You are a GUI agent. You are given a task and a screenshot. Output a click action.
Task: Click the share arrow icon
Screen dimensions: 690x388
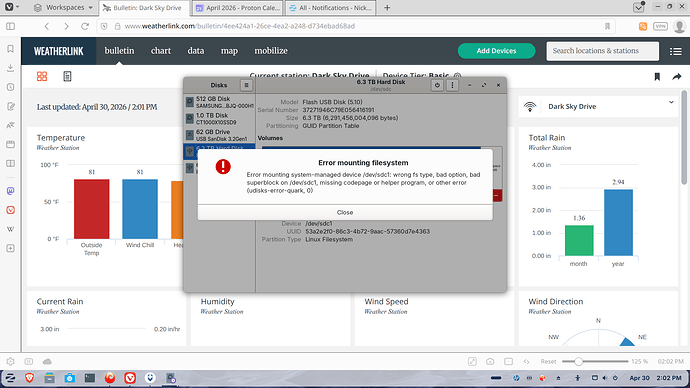[x=677, y=77]
